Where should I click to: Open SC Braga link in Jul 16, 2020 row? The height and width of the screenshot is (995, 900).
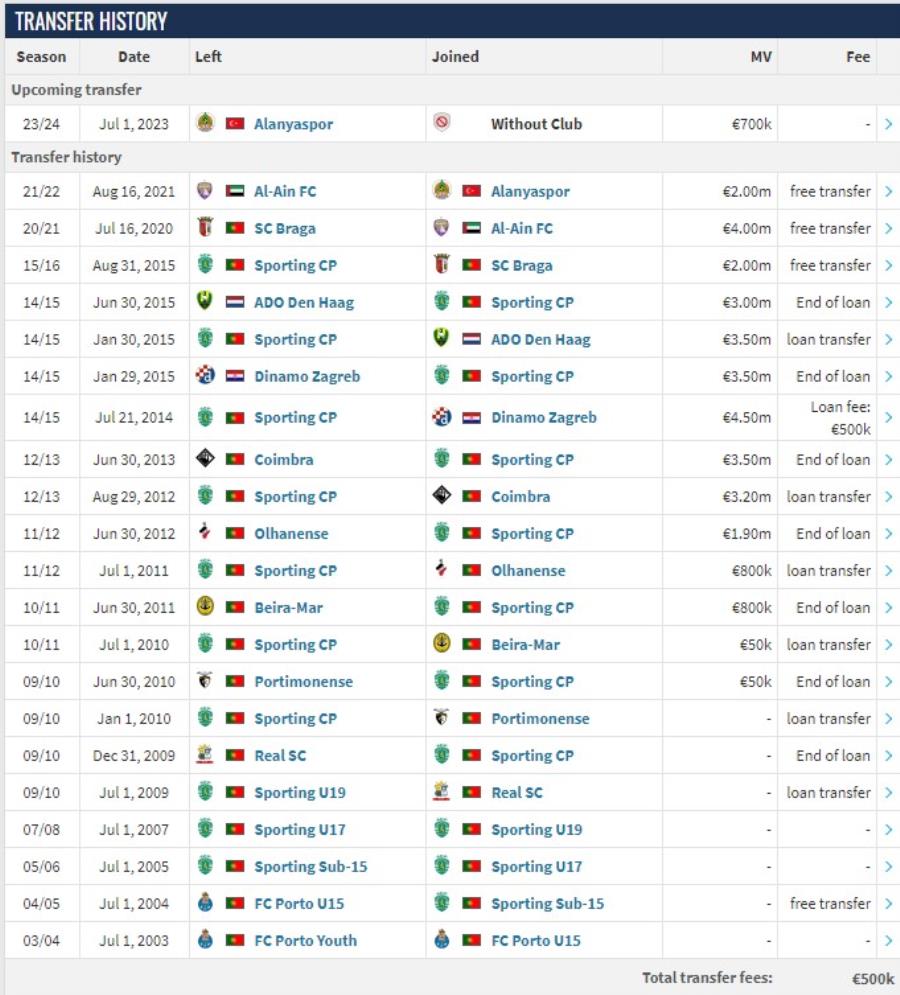click(285, 228)
